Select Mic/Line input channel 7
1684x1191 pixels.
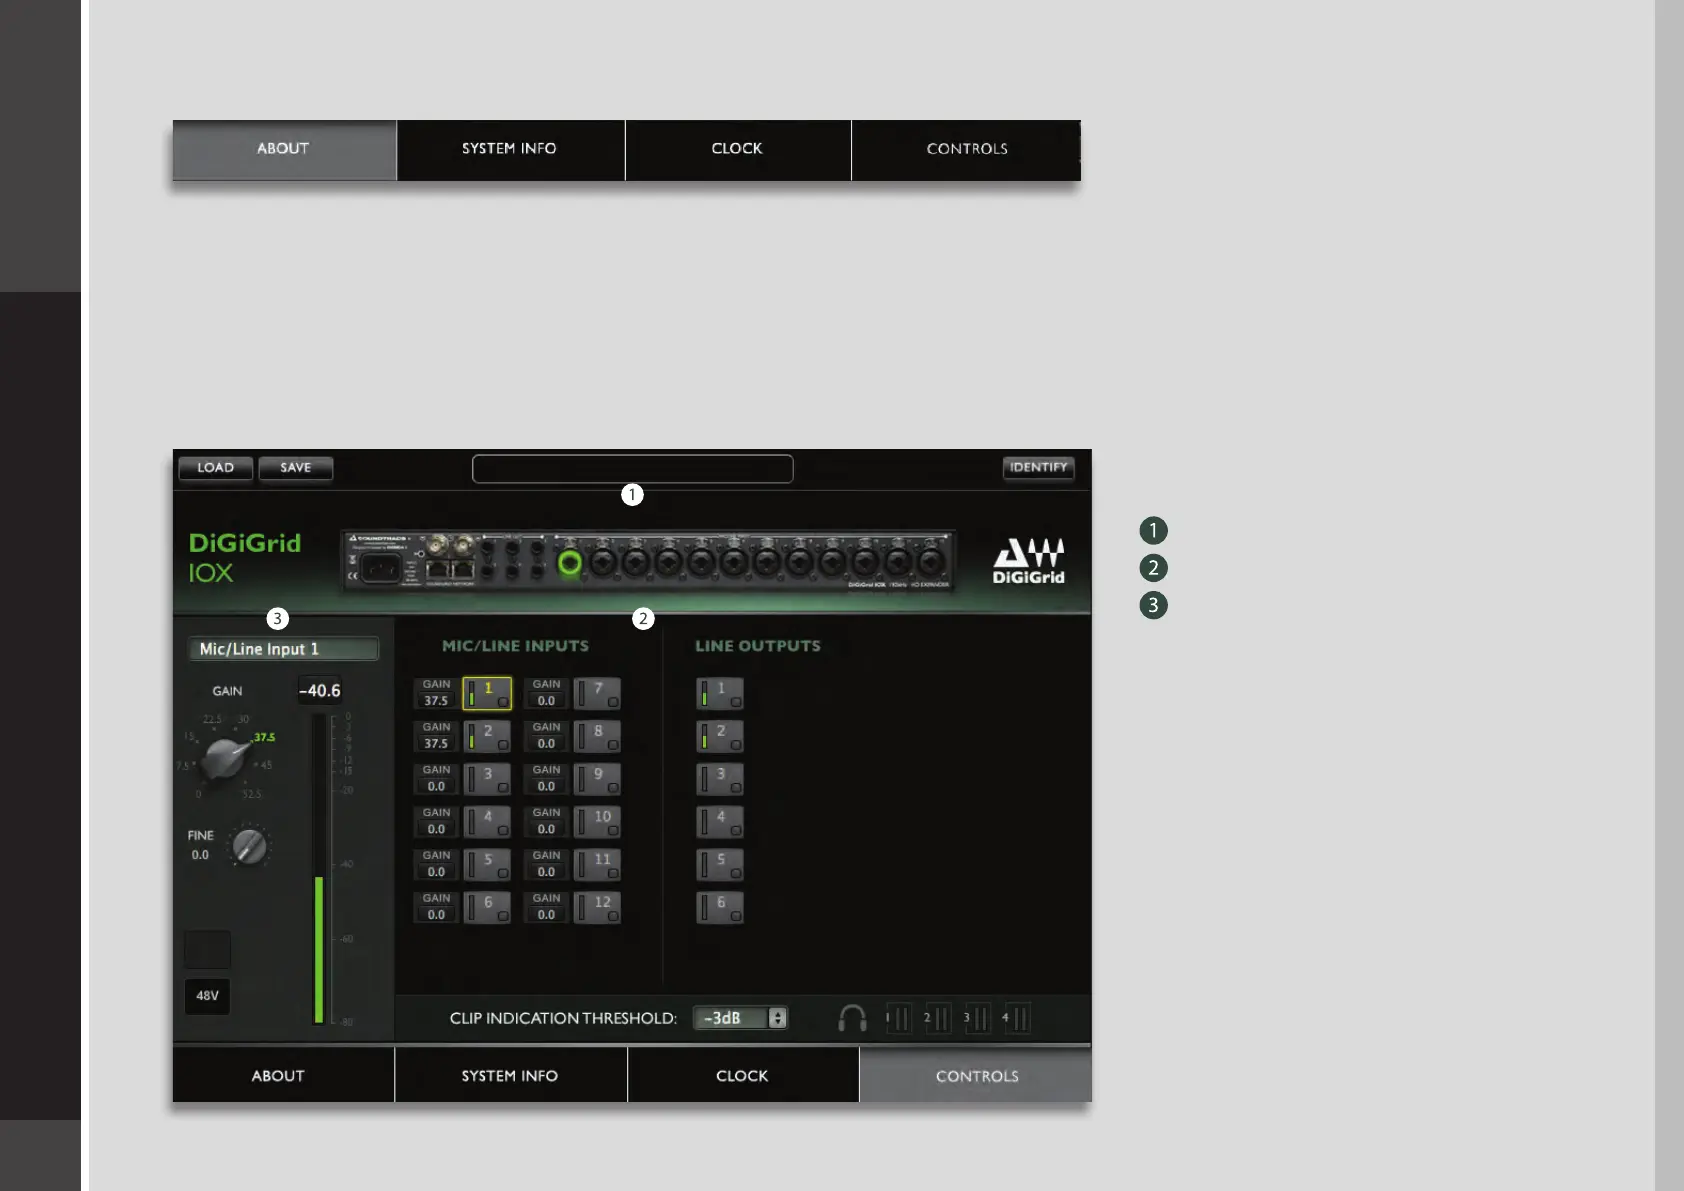pos(597,693)
